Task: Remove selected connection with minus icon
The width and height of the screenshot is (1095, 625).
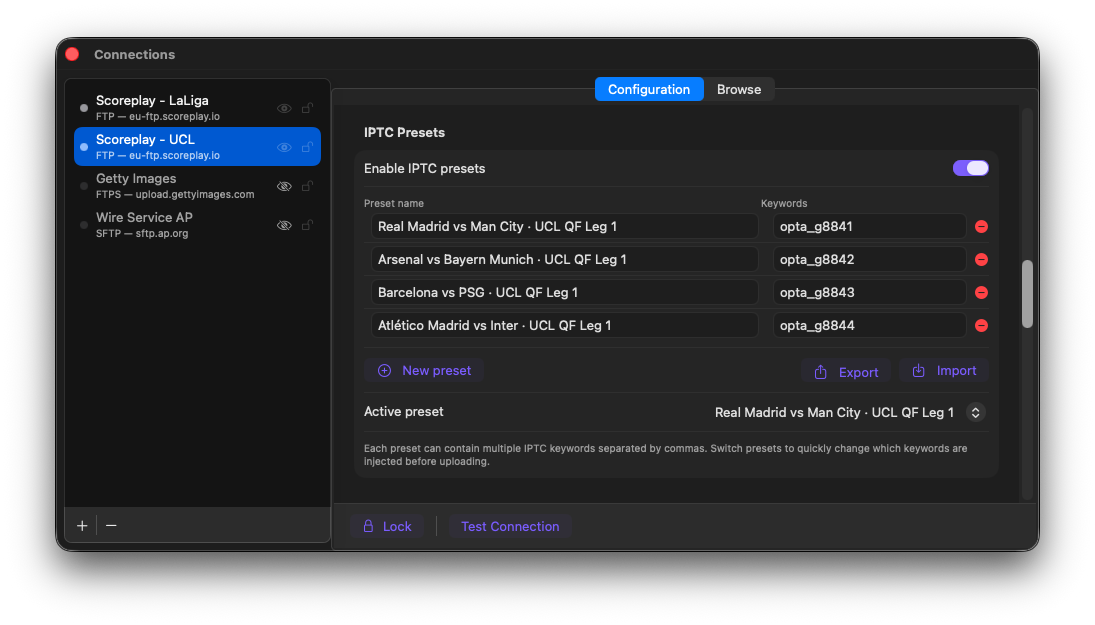Action: [x=111, y=525]
